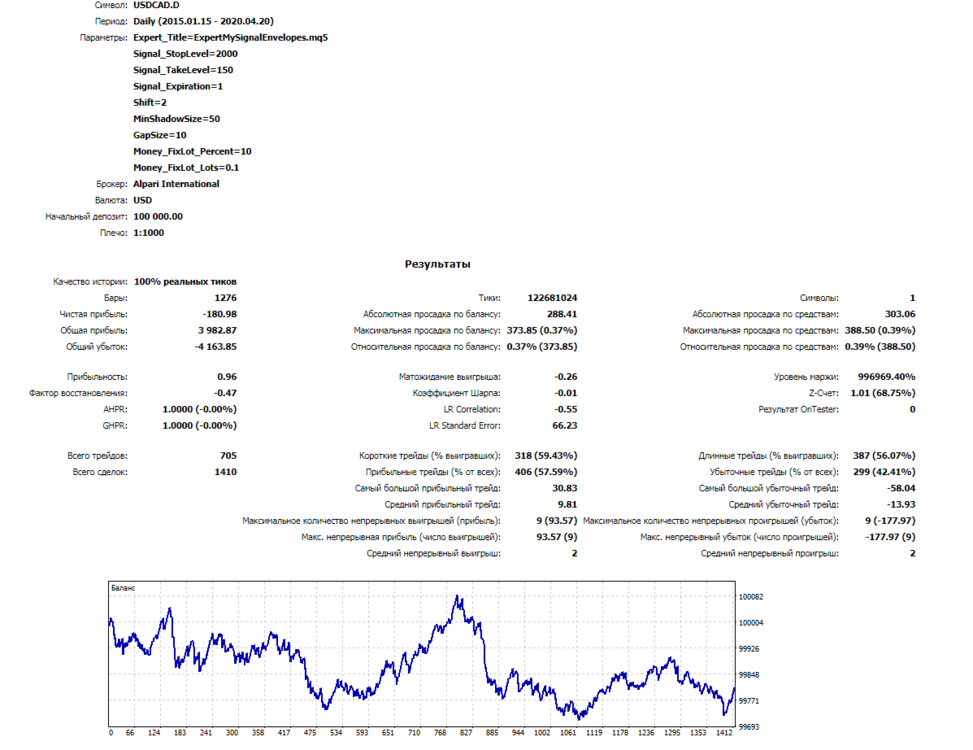Click profit trades value 406 (57.59%)
Screen dimensions: 973x750
tap(545, 472)
